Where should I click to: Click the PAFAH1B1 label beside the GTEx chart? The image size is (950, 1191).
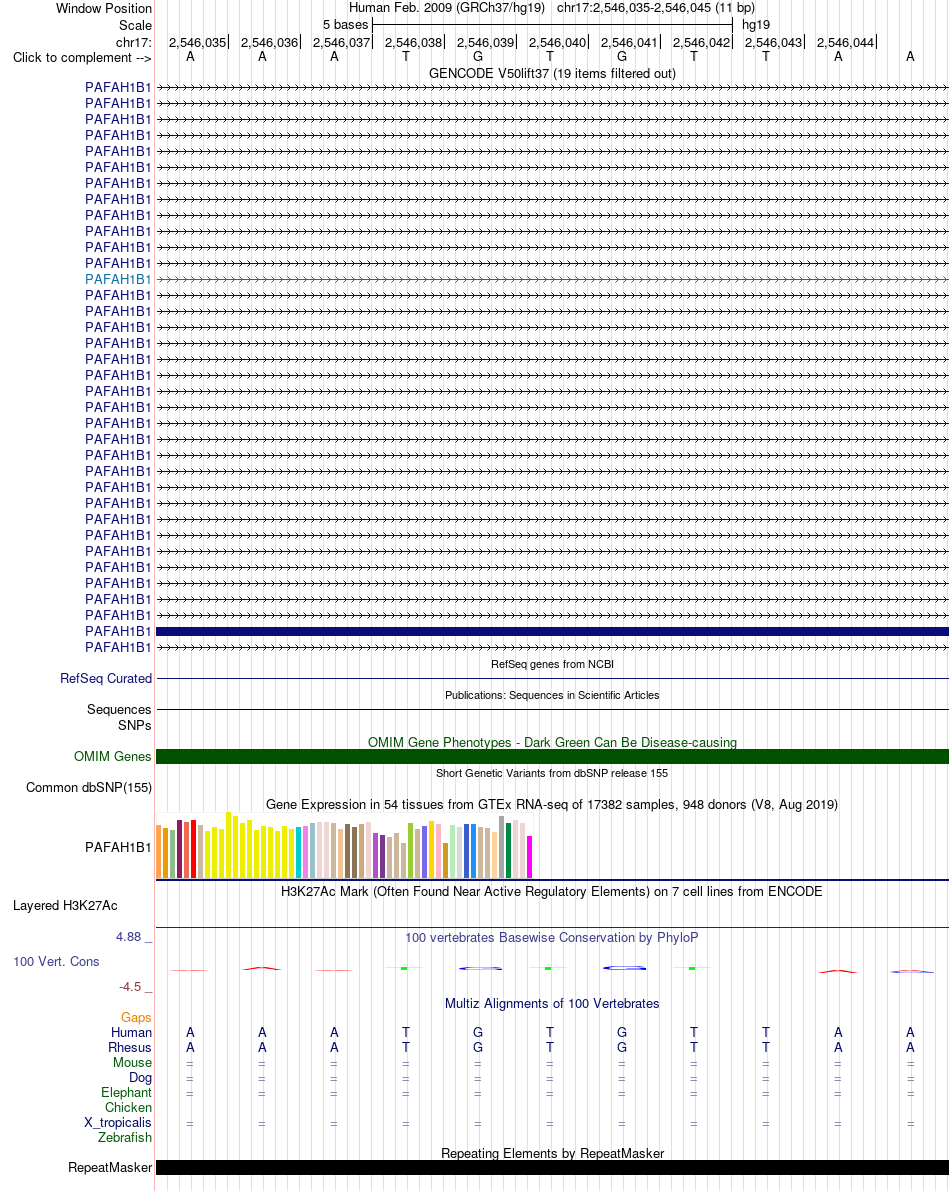pos(118,847)
